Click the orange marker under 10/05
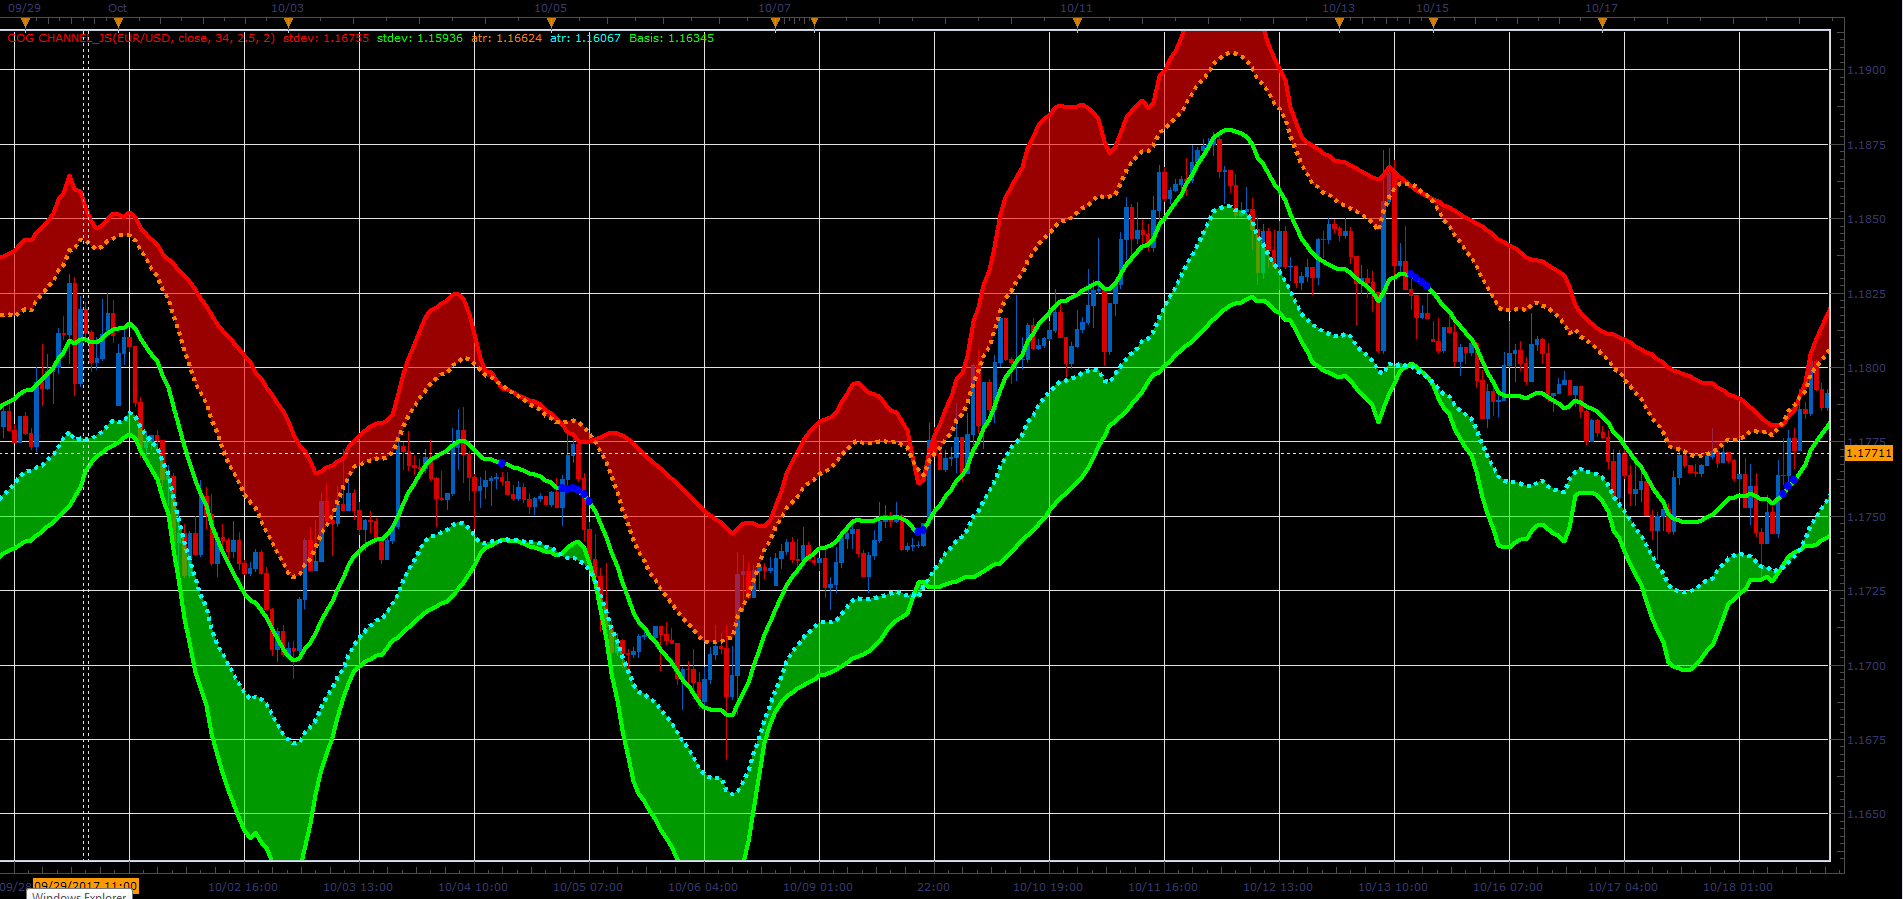 (x=550, y=22)
